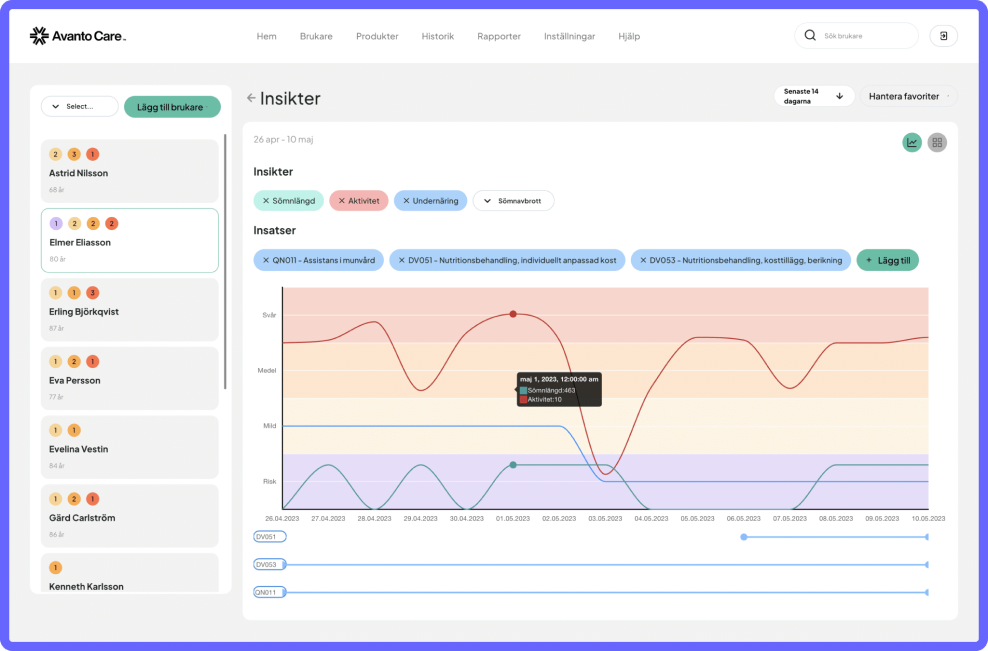Switch to grid view icon
Screen dimensions: 988x651
pyautogui.click(x=937, y=142)
